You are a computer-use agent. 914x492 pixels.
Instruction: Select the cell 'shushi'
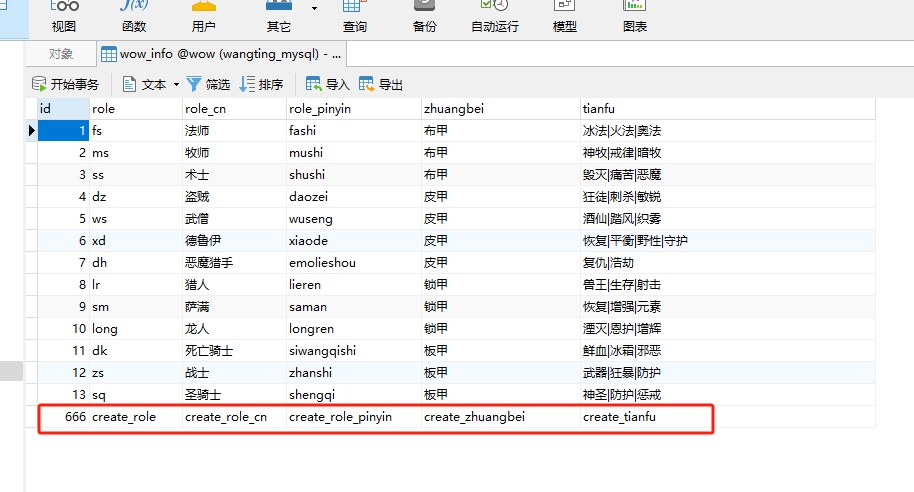(x=354, y=175)
